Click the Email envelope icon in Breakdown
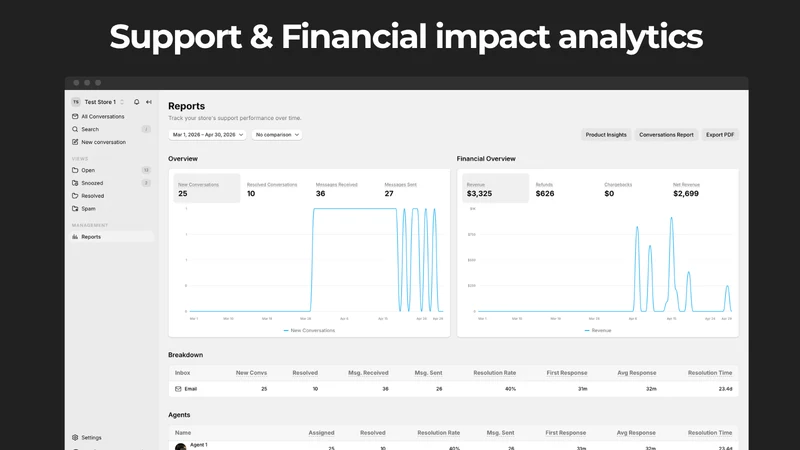 (x=178, y=389)
